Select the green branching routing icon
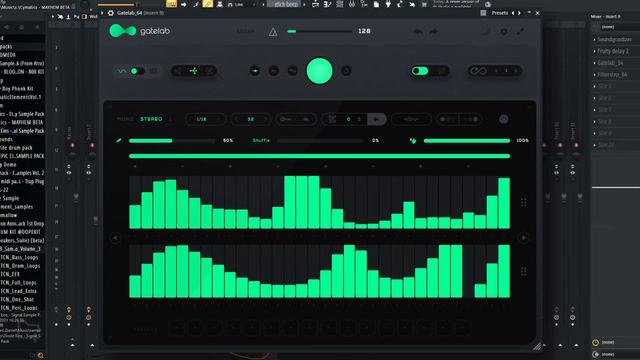The width and height of the screenshot is (640, 360). point(193,71)
